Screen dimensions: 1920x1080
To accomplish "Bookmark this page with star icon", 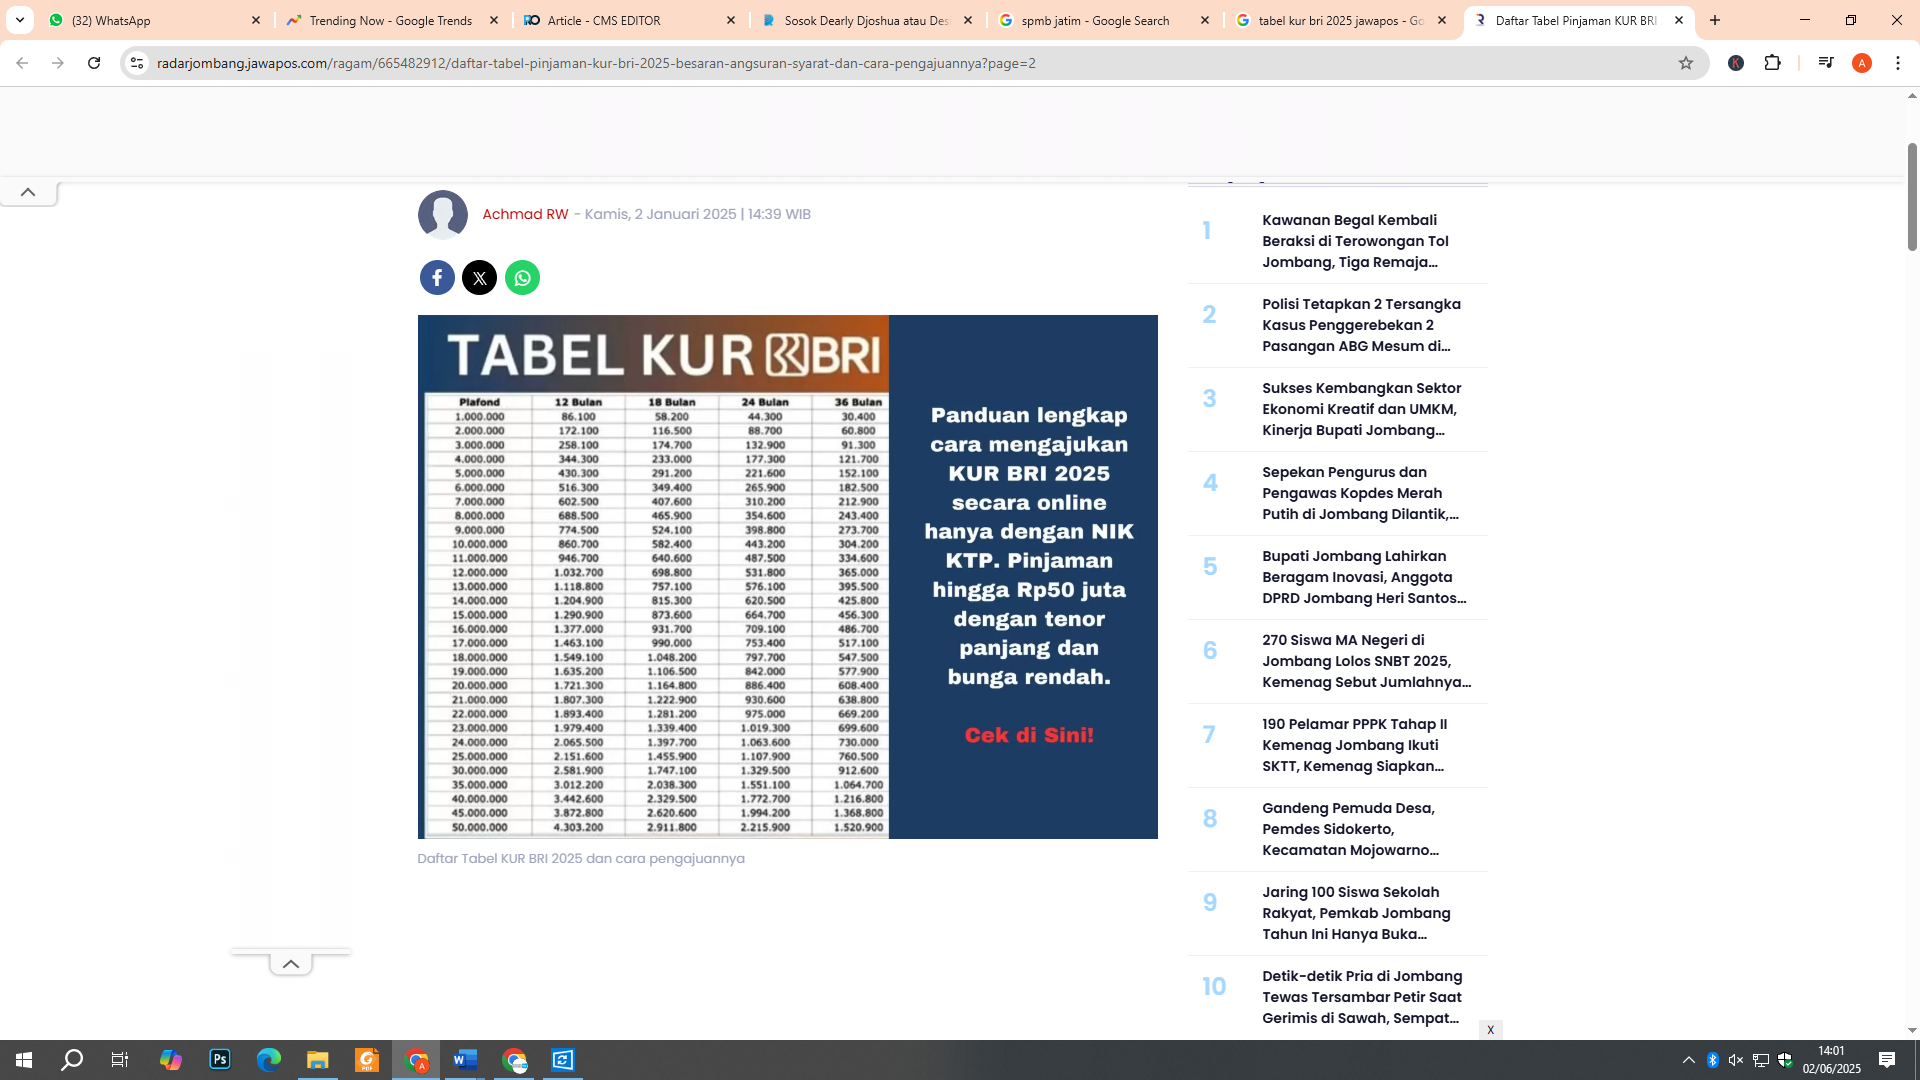I will 1686,63.
